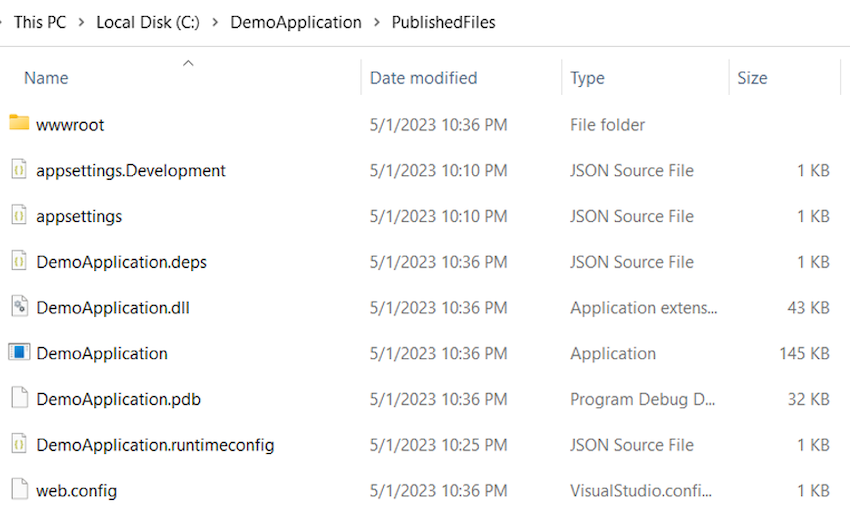850x514 pixels.
Task: Click the appsettings.Development JSON file icon
Action: 19,169
